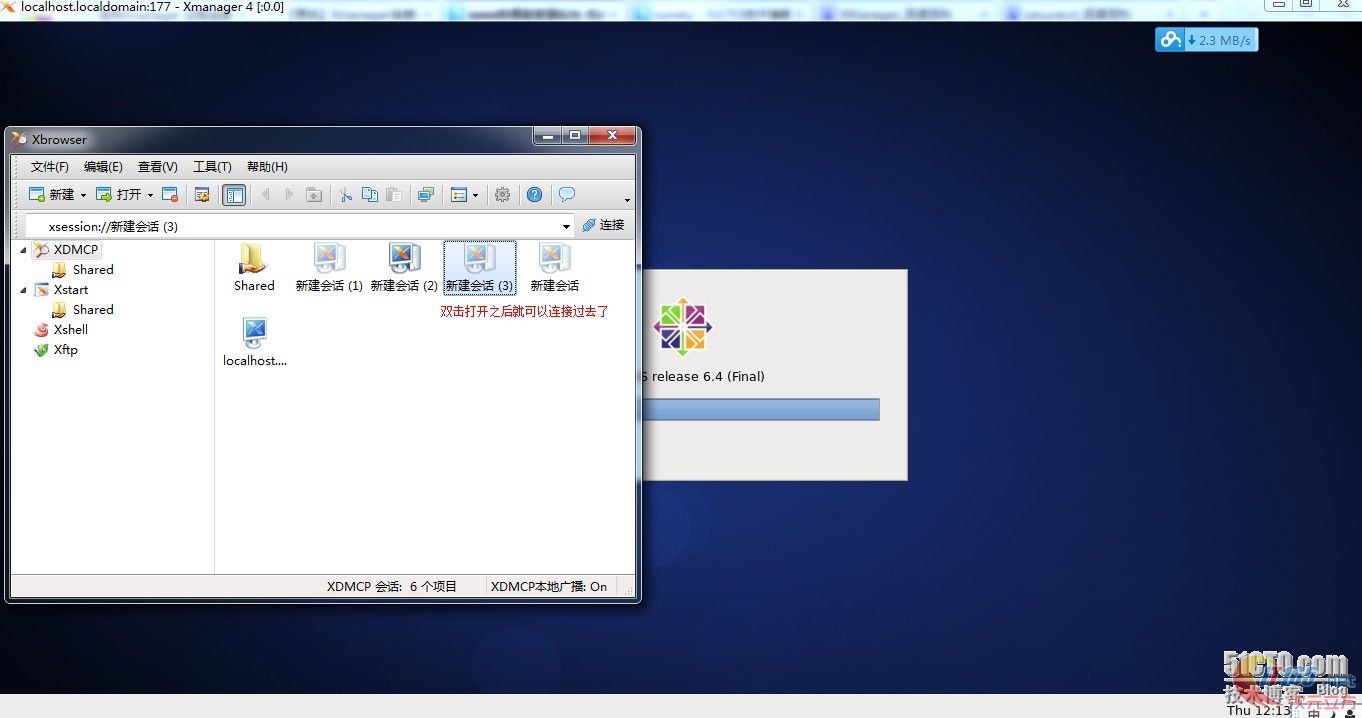The image size is (1362, 718).
Task: Collapse the XDMCP tree node
Action: pos(23,249)
